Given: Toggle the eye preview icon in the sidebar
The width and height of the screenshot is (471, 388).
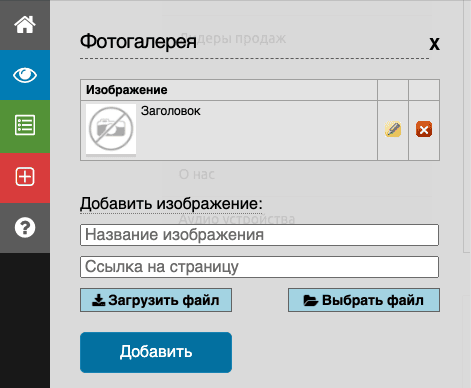Looking at the screenshot, I should click(x=25, y=75).
